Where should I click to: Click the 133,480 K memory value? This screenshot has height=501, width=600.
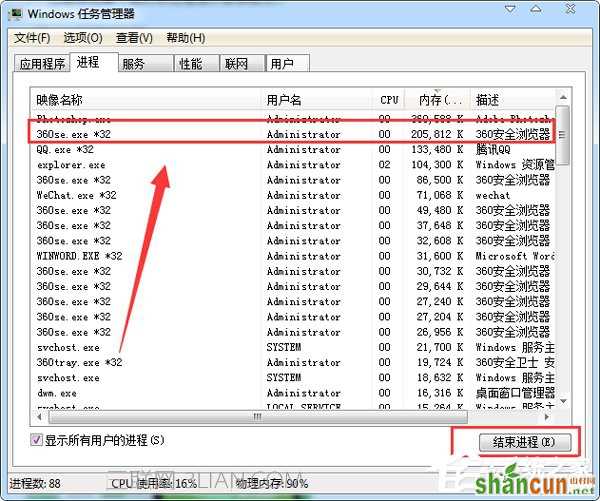click(437, 150)
